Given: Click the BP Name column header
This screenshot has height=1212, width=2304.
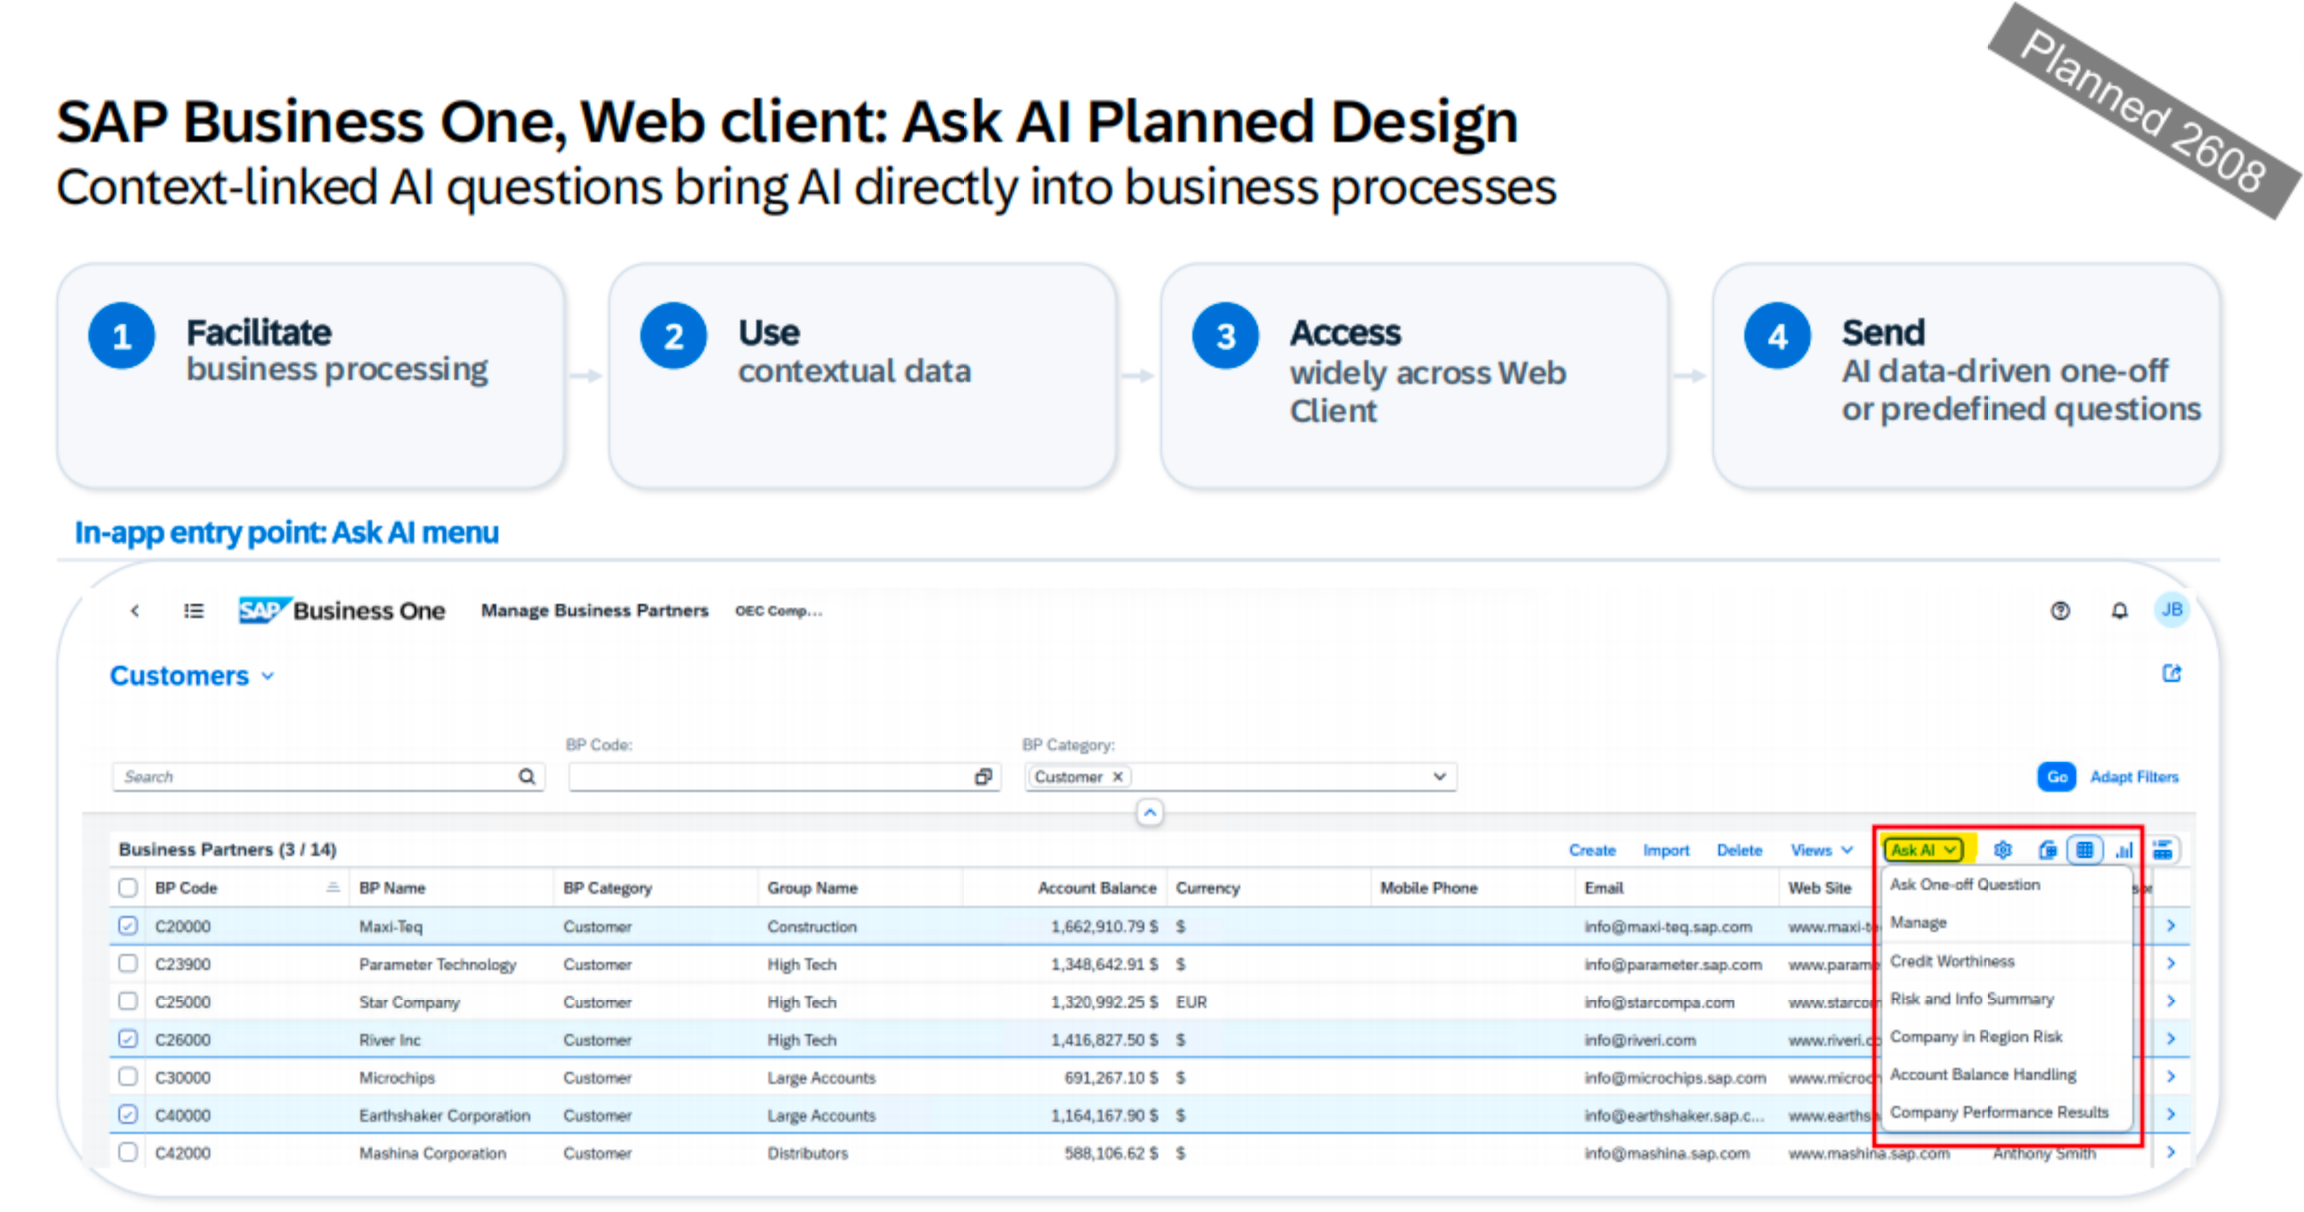Looking at the screenshot, I should (392, 887).
